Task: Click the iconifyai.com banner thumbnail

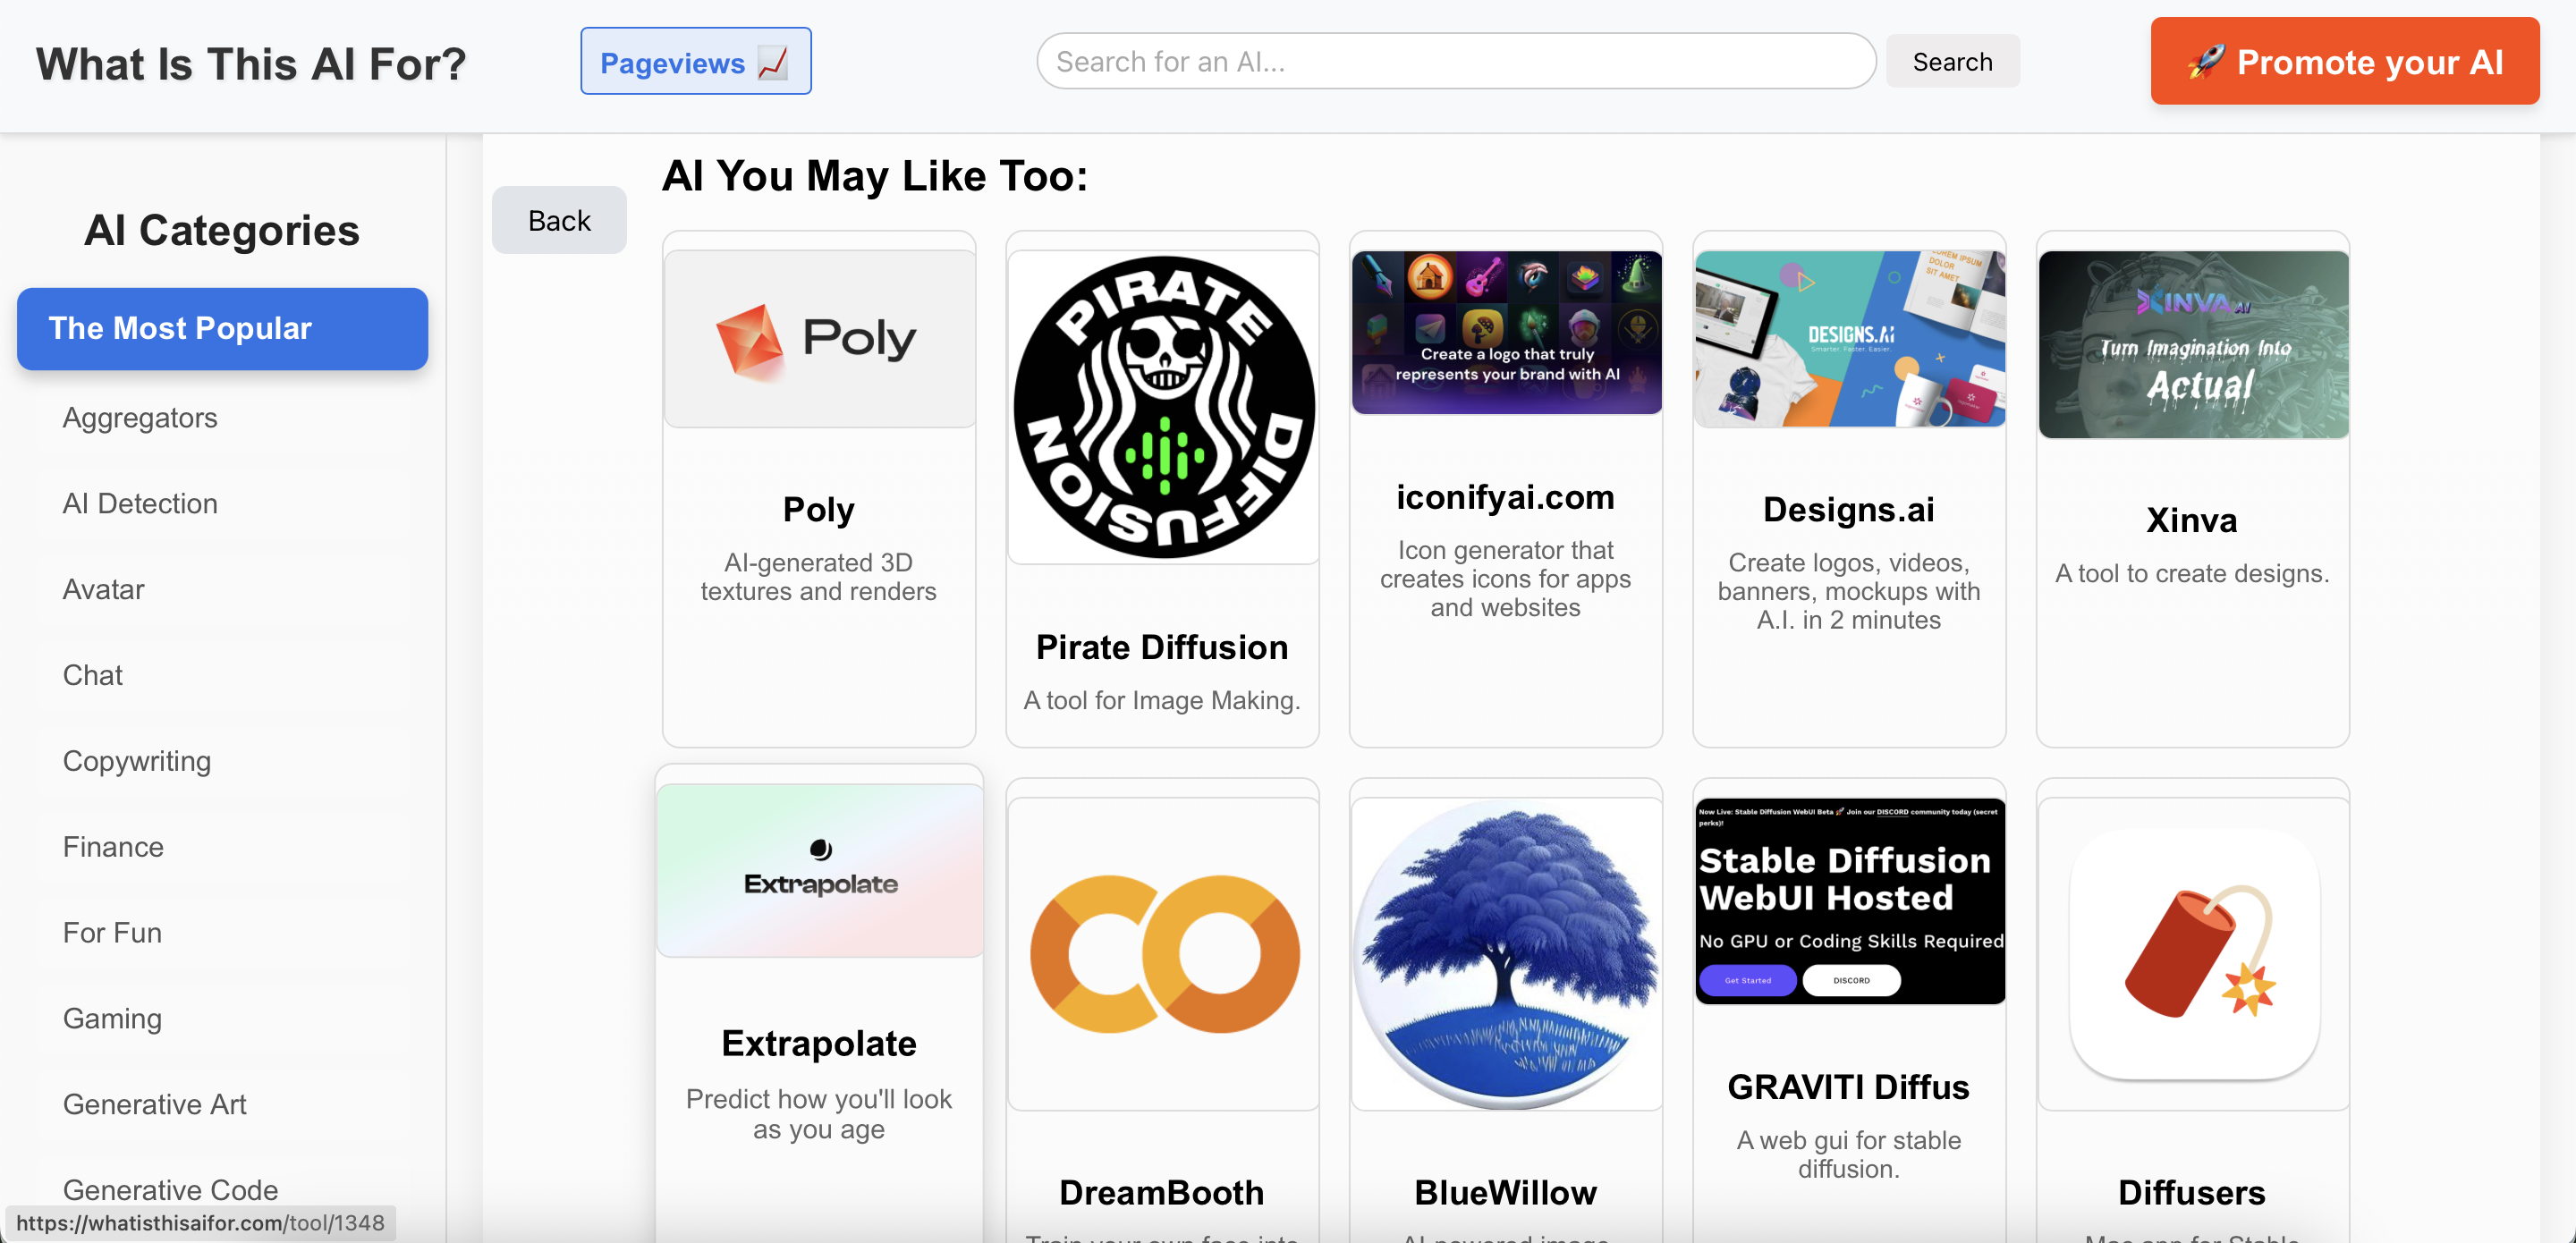Action: (1505, 332)
